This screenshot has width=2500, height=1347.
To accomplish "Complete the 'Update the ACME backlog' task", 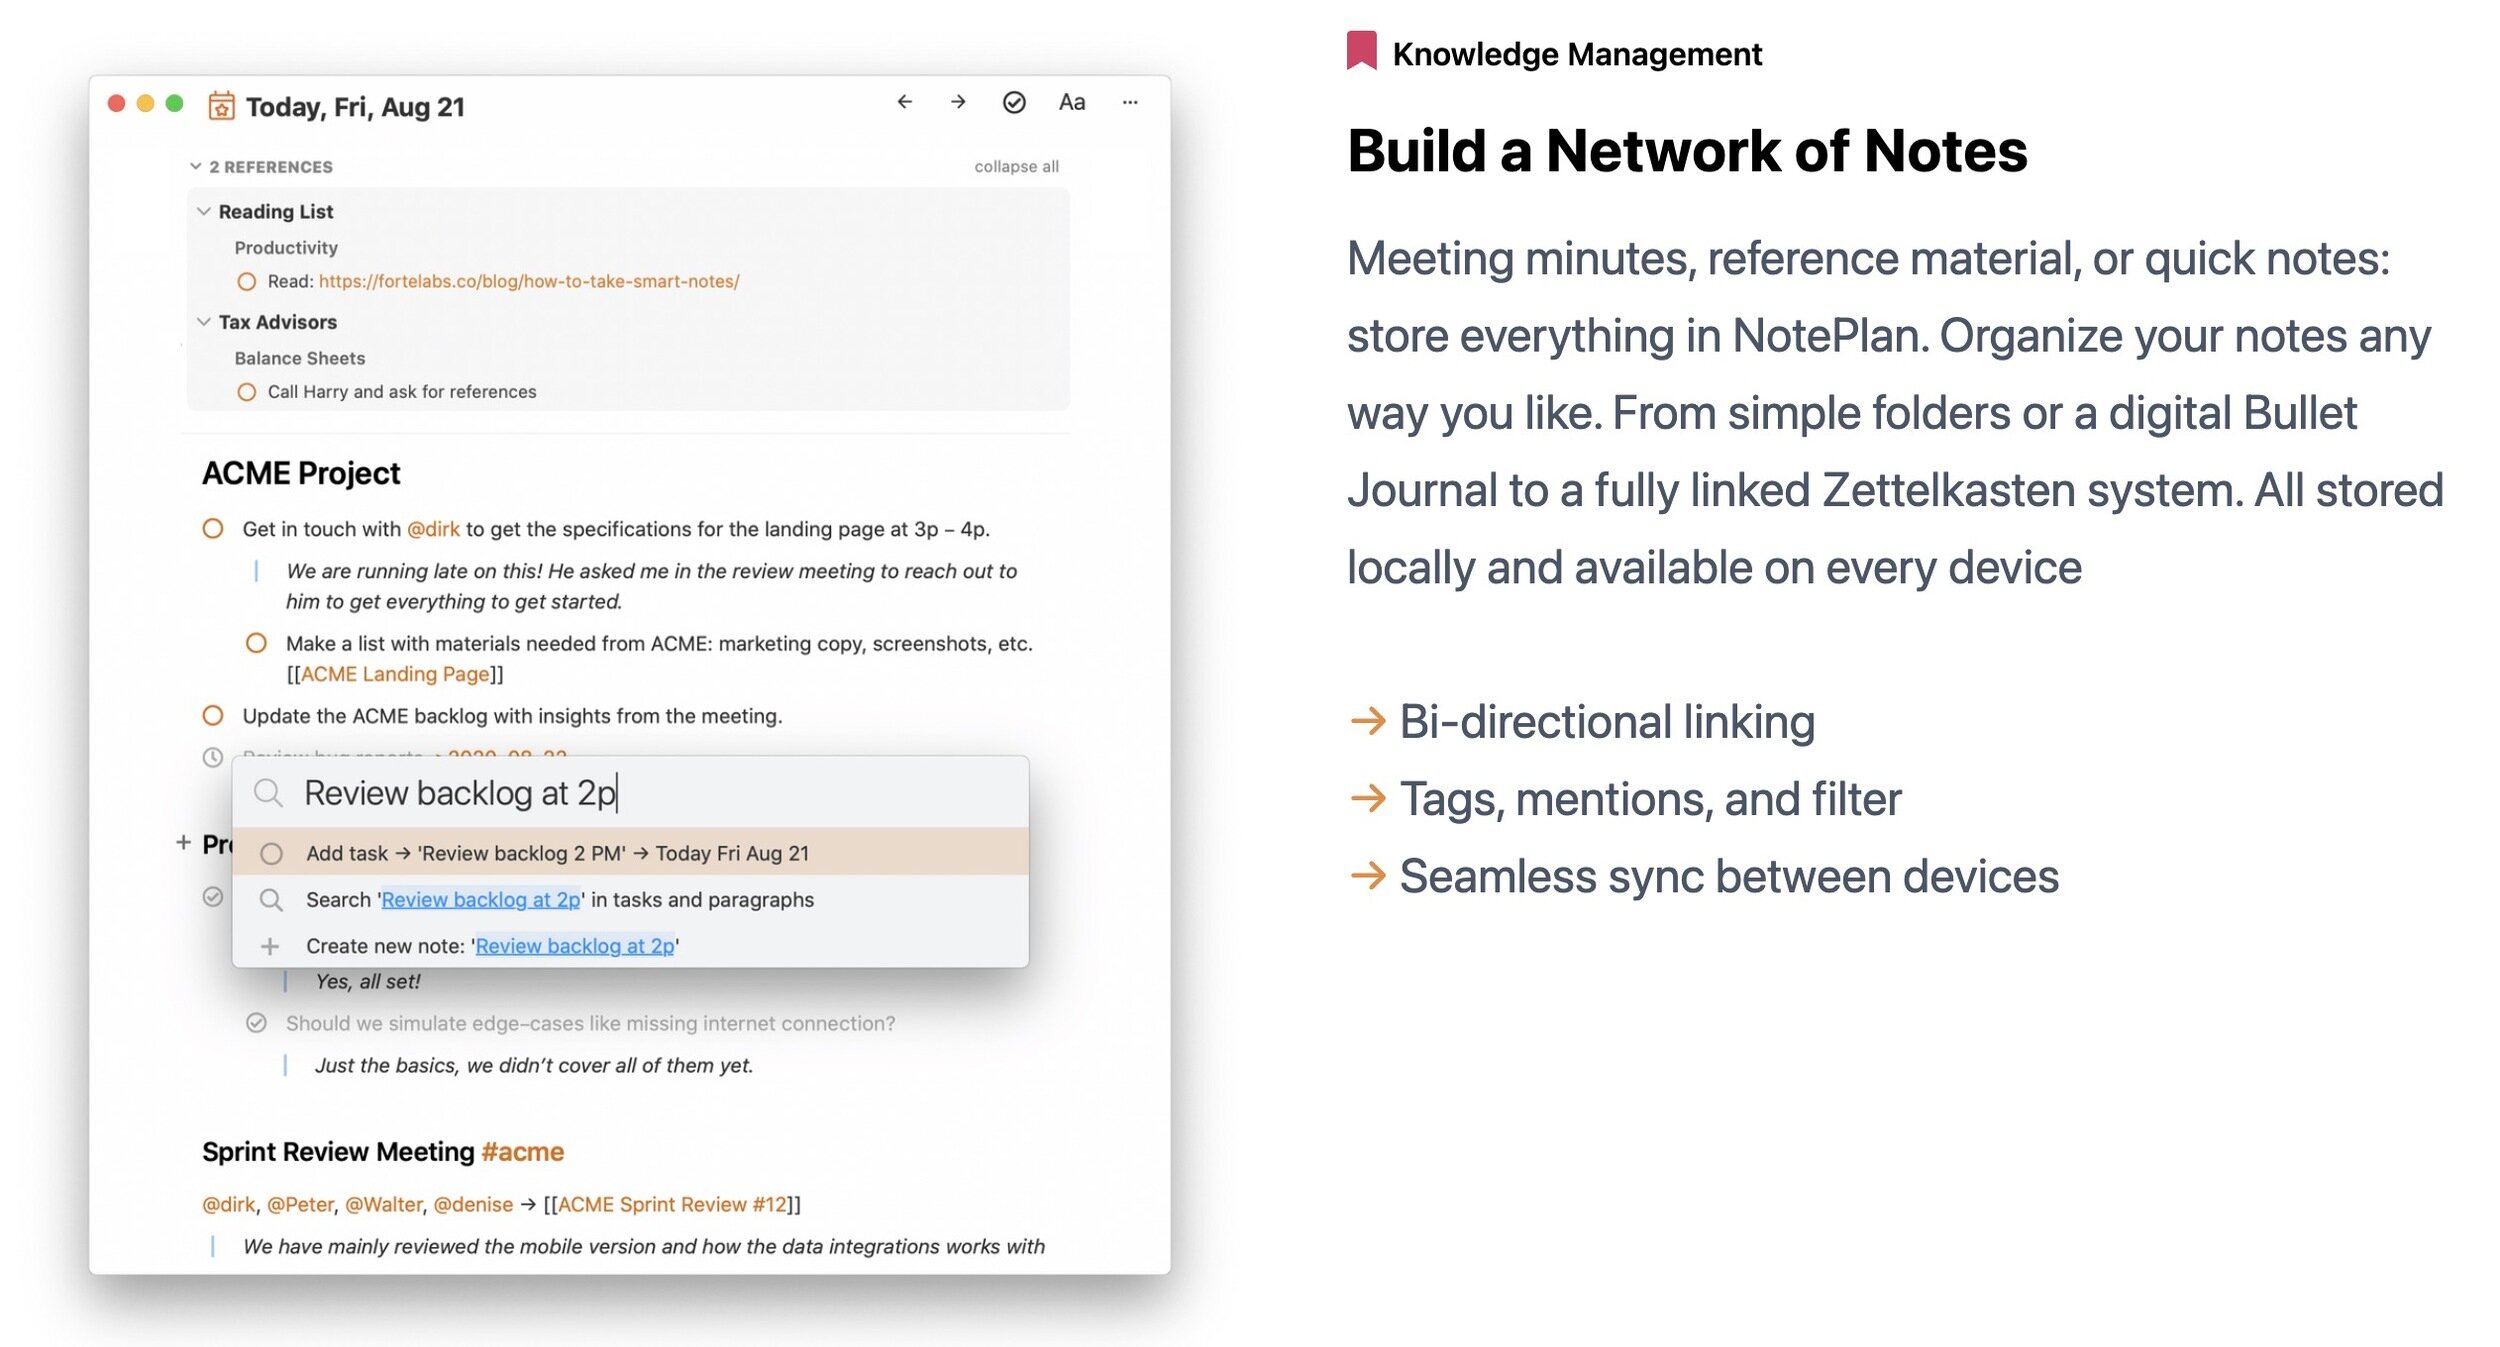I will coord(213,716).
